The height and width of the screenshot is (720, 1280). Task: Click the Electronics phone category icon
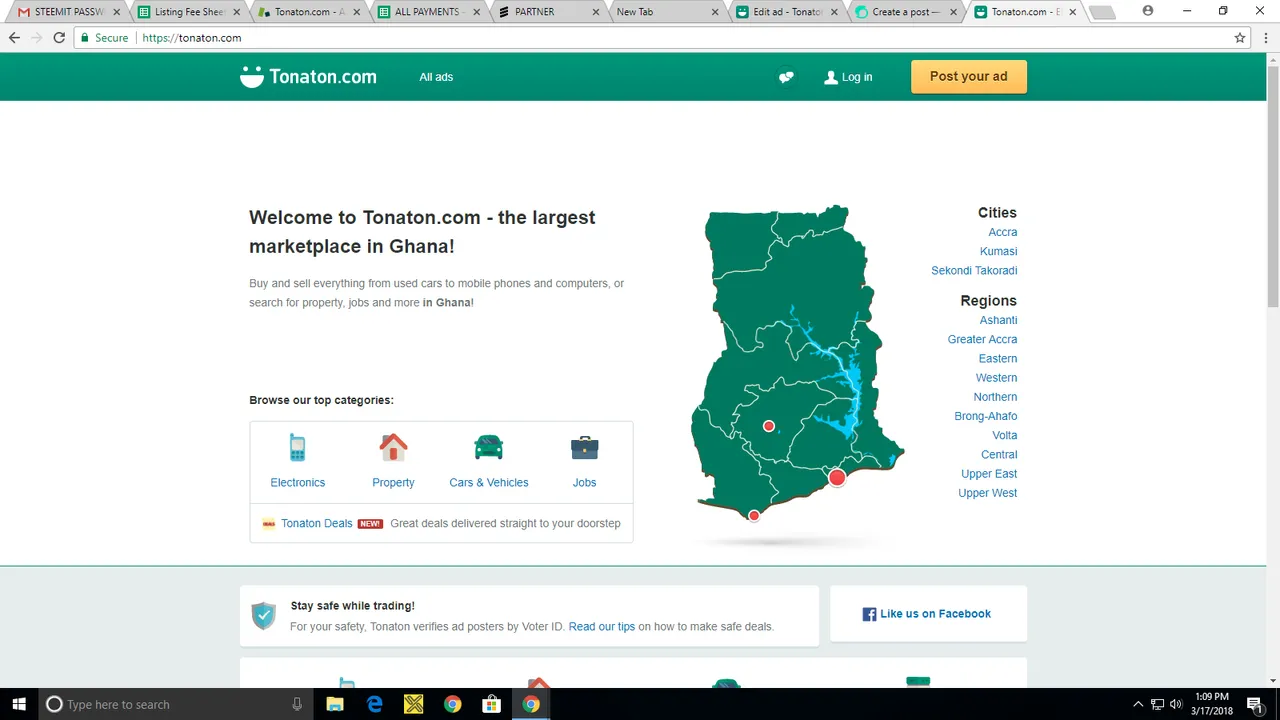coord(297,448)
